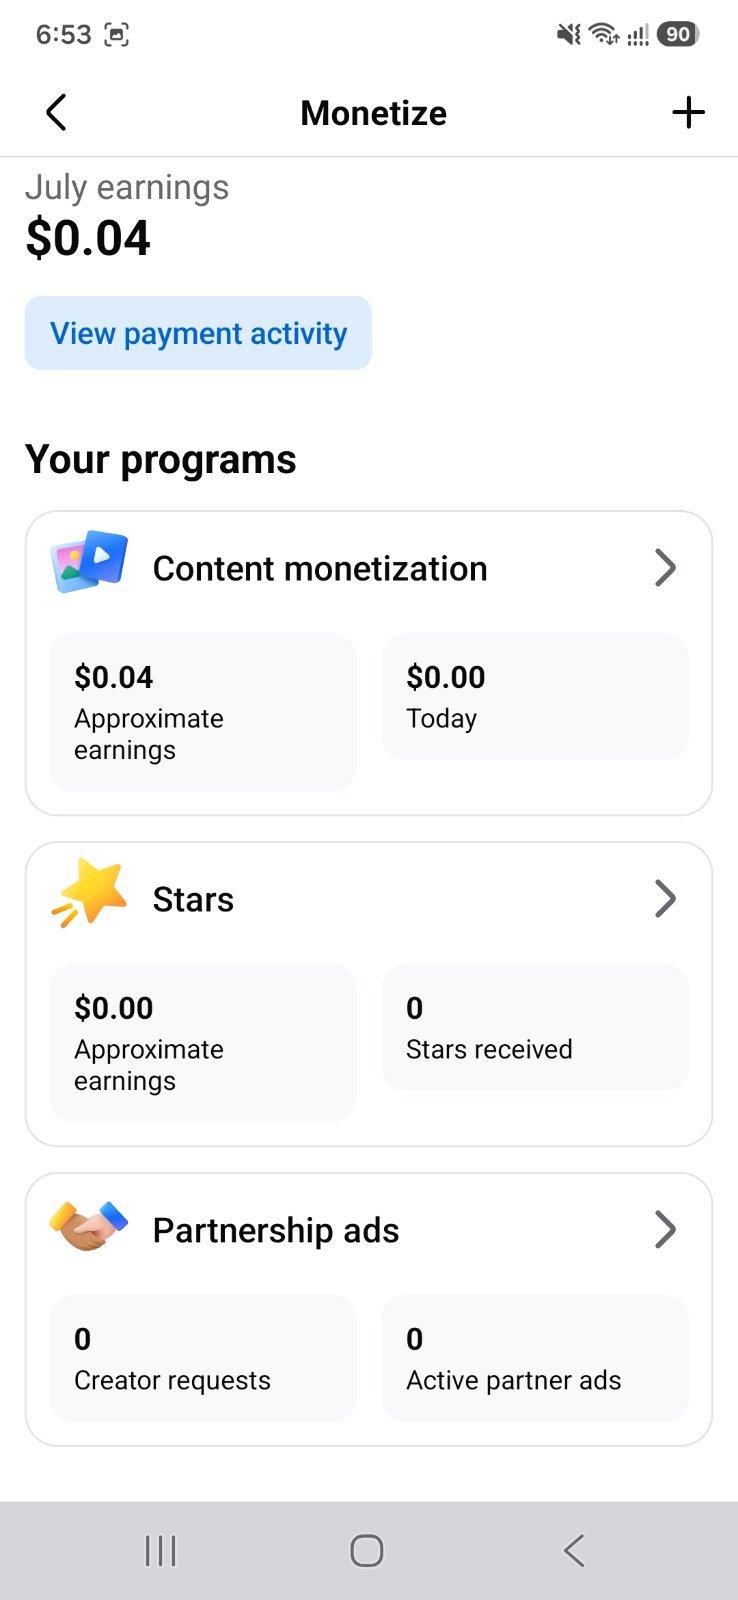Expand Partnership ads via its chevron
This screenshot has width=738, height=1600.
tap(665, 1230)
